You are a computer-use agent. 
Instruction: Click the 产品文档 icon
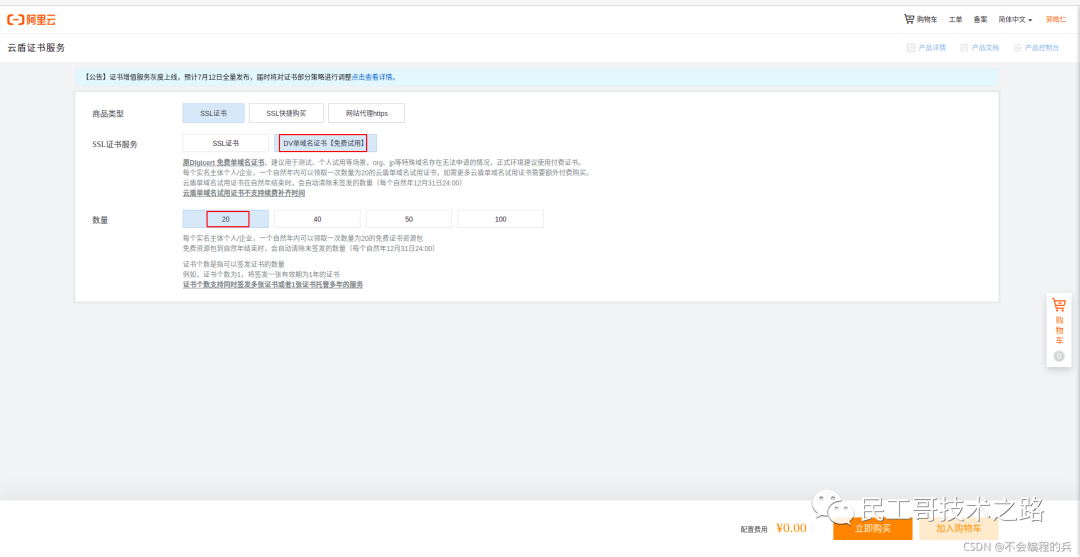[x=964, y=48]
